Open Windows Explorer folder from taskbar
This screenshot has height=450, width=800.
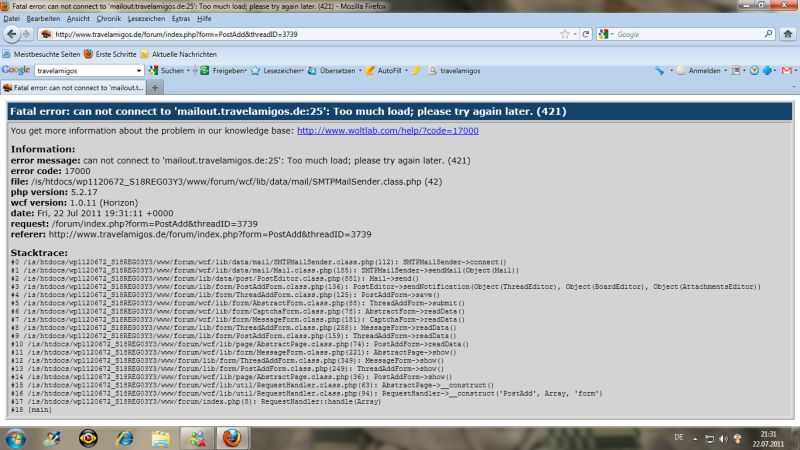click(x=160, y=438)
